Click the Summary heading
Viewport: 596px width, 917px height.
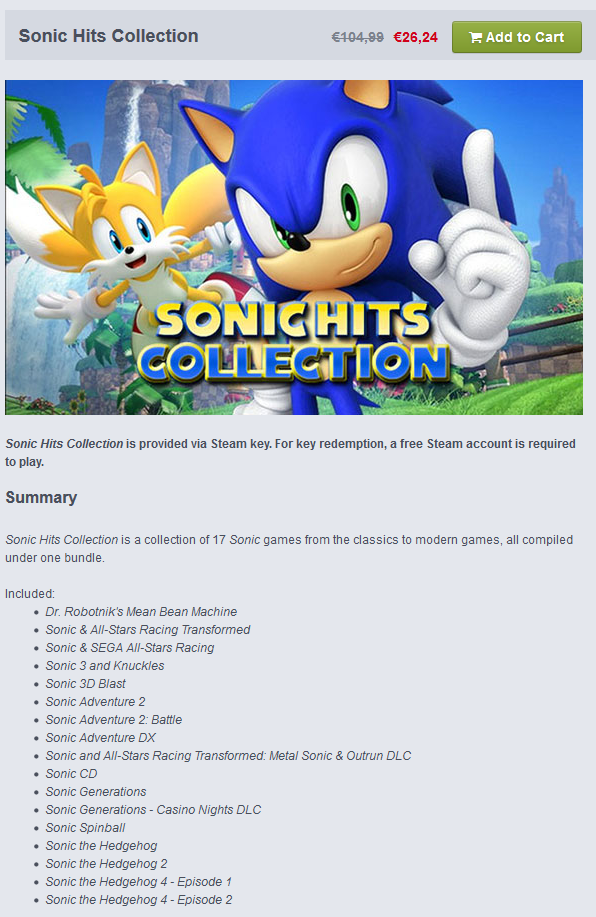tap(41, 498)
